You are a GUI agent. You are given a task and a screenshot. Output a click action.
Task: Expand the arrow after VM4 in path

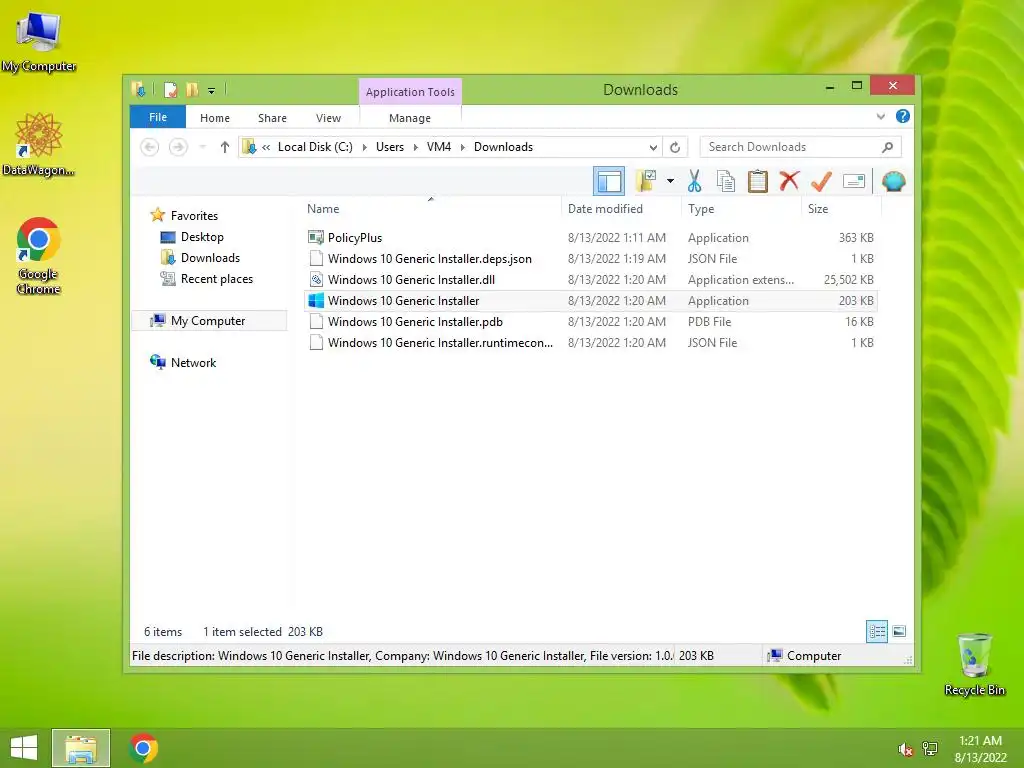point(462,147)
